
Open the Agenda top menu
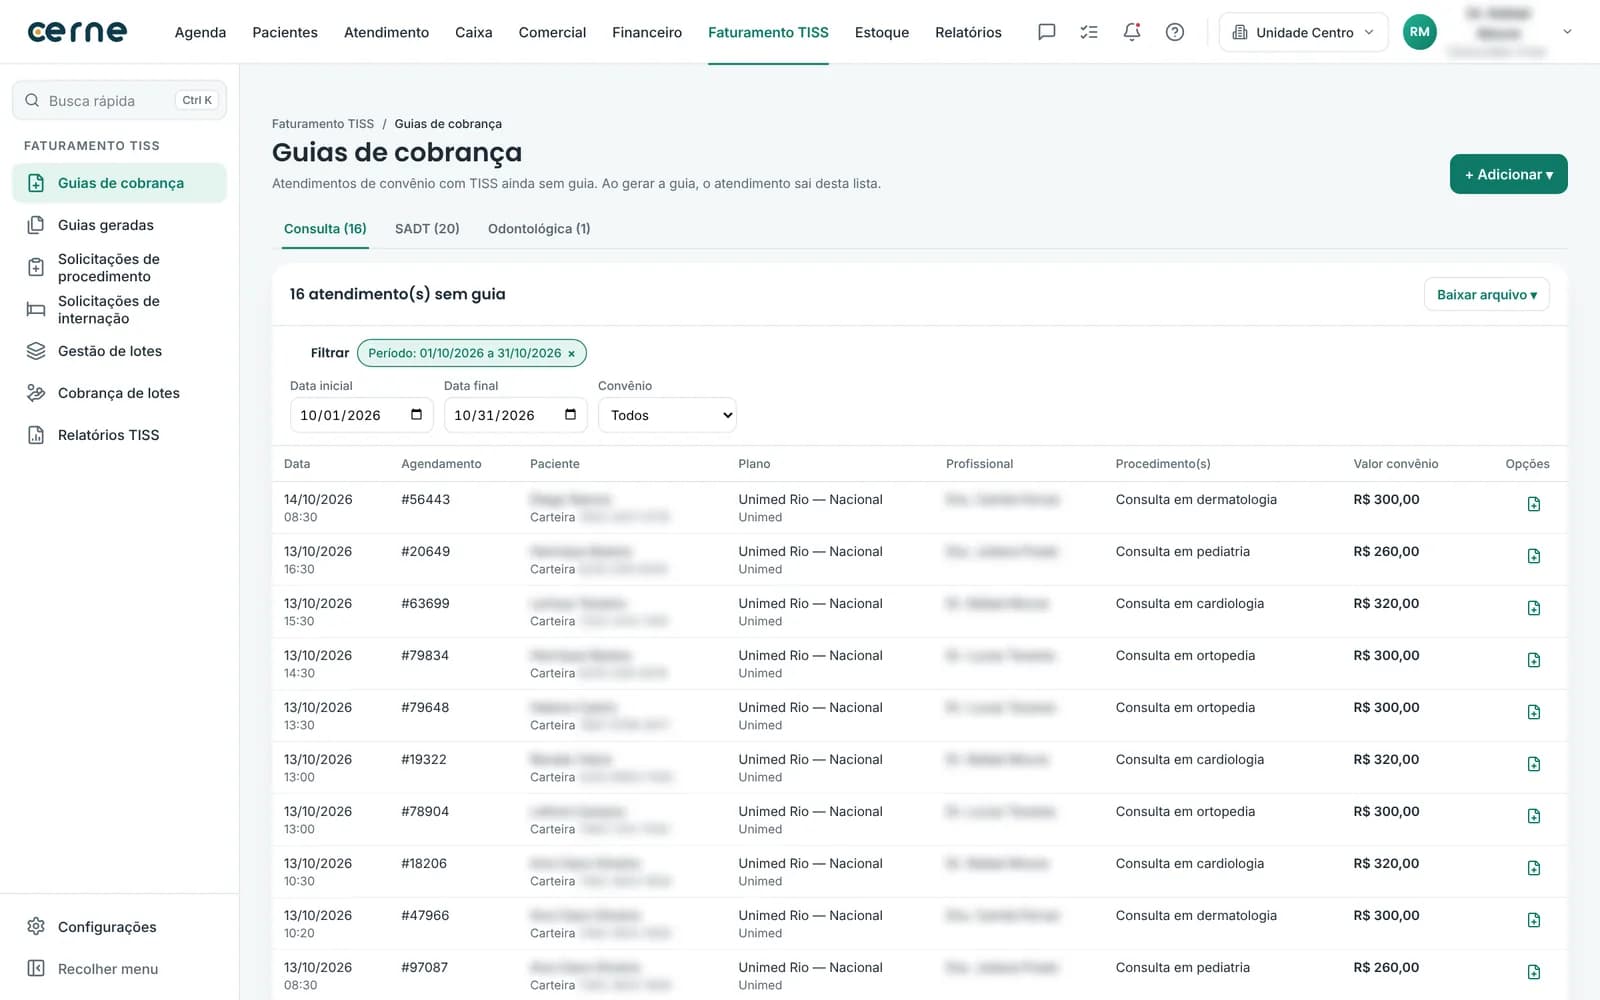200,32
